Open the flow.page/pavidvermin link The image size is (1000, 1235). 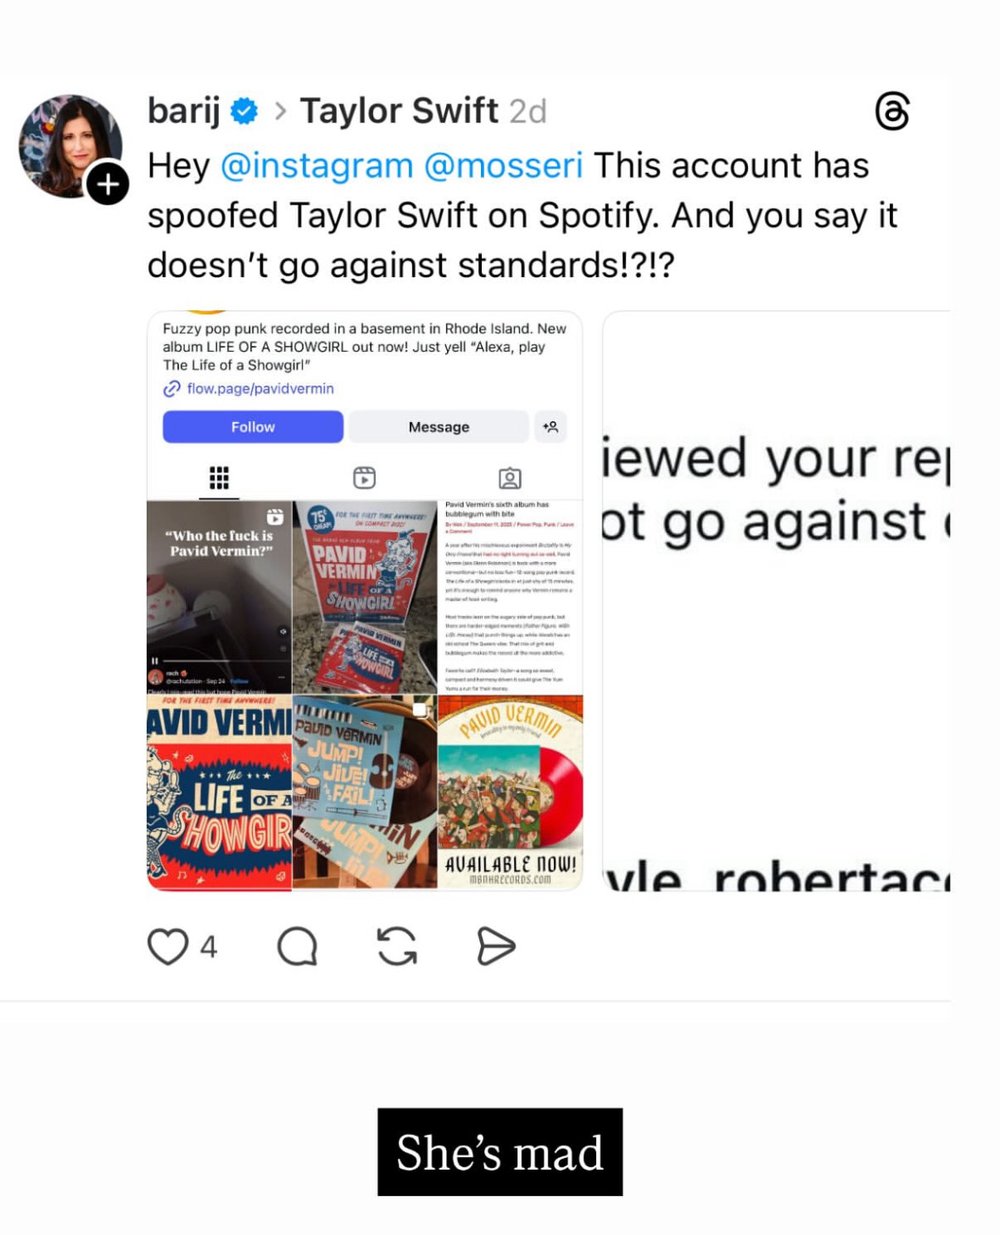point(260,388)
